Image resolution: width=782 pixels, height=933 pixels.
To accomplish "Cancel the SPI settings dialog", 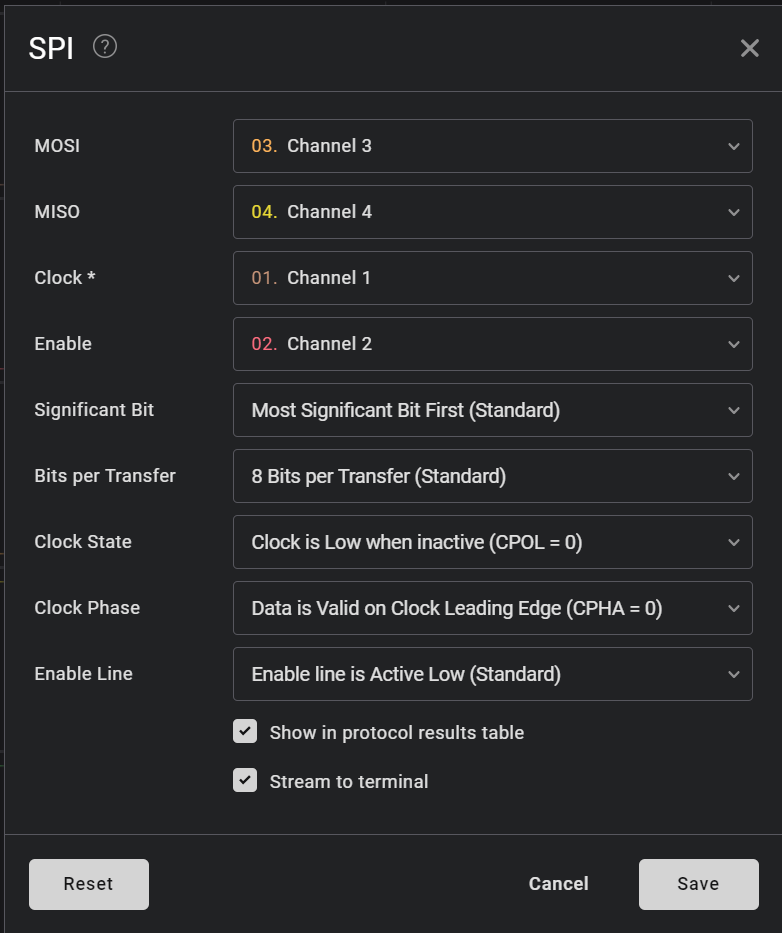I will pos(558,884).
